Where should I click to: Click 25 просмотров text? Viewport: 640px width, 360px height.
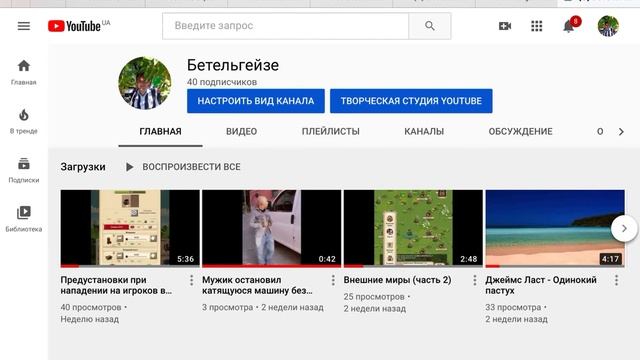coord(374,297)
